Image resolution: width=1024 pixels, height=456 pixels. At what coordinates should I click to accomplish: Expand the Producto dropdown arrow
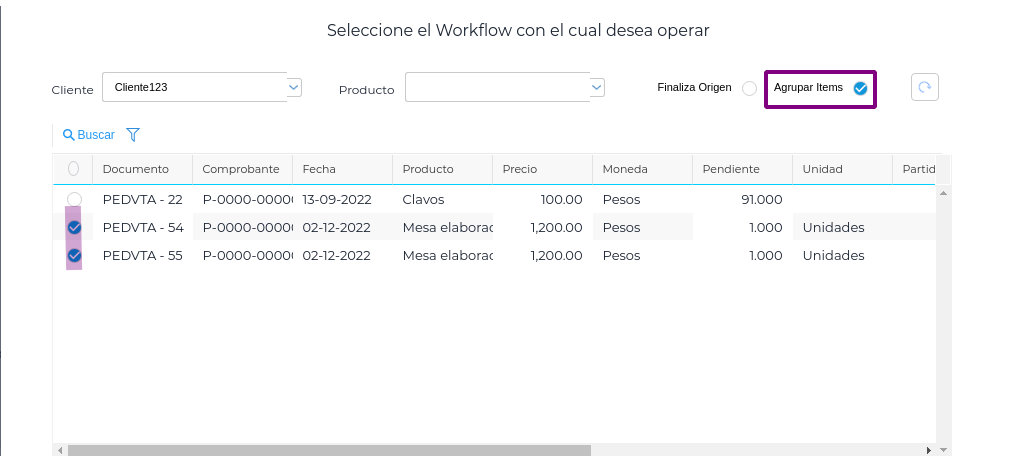point(597,87)
